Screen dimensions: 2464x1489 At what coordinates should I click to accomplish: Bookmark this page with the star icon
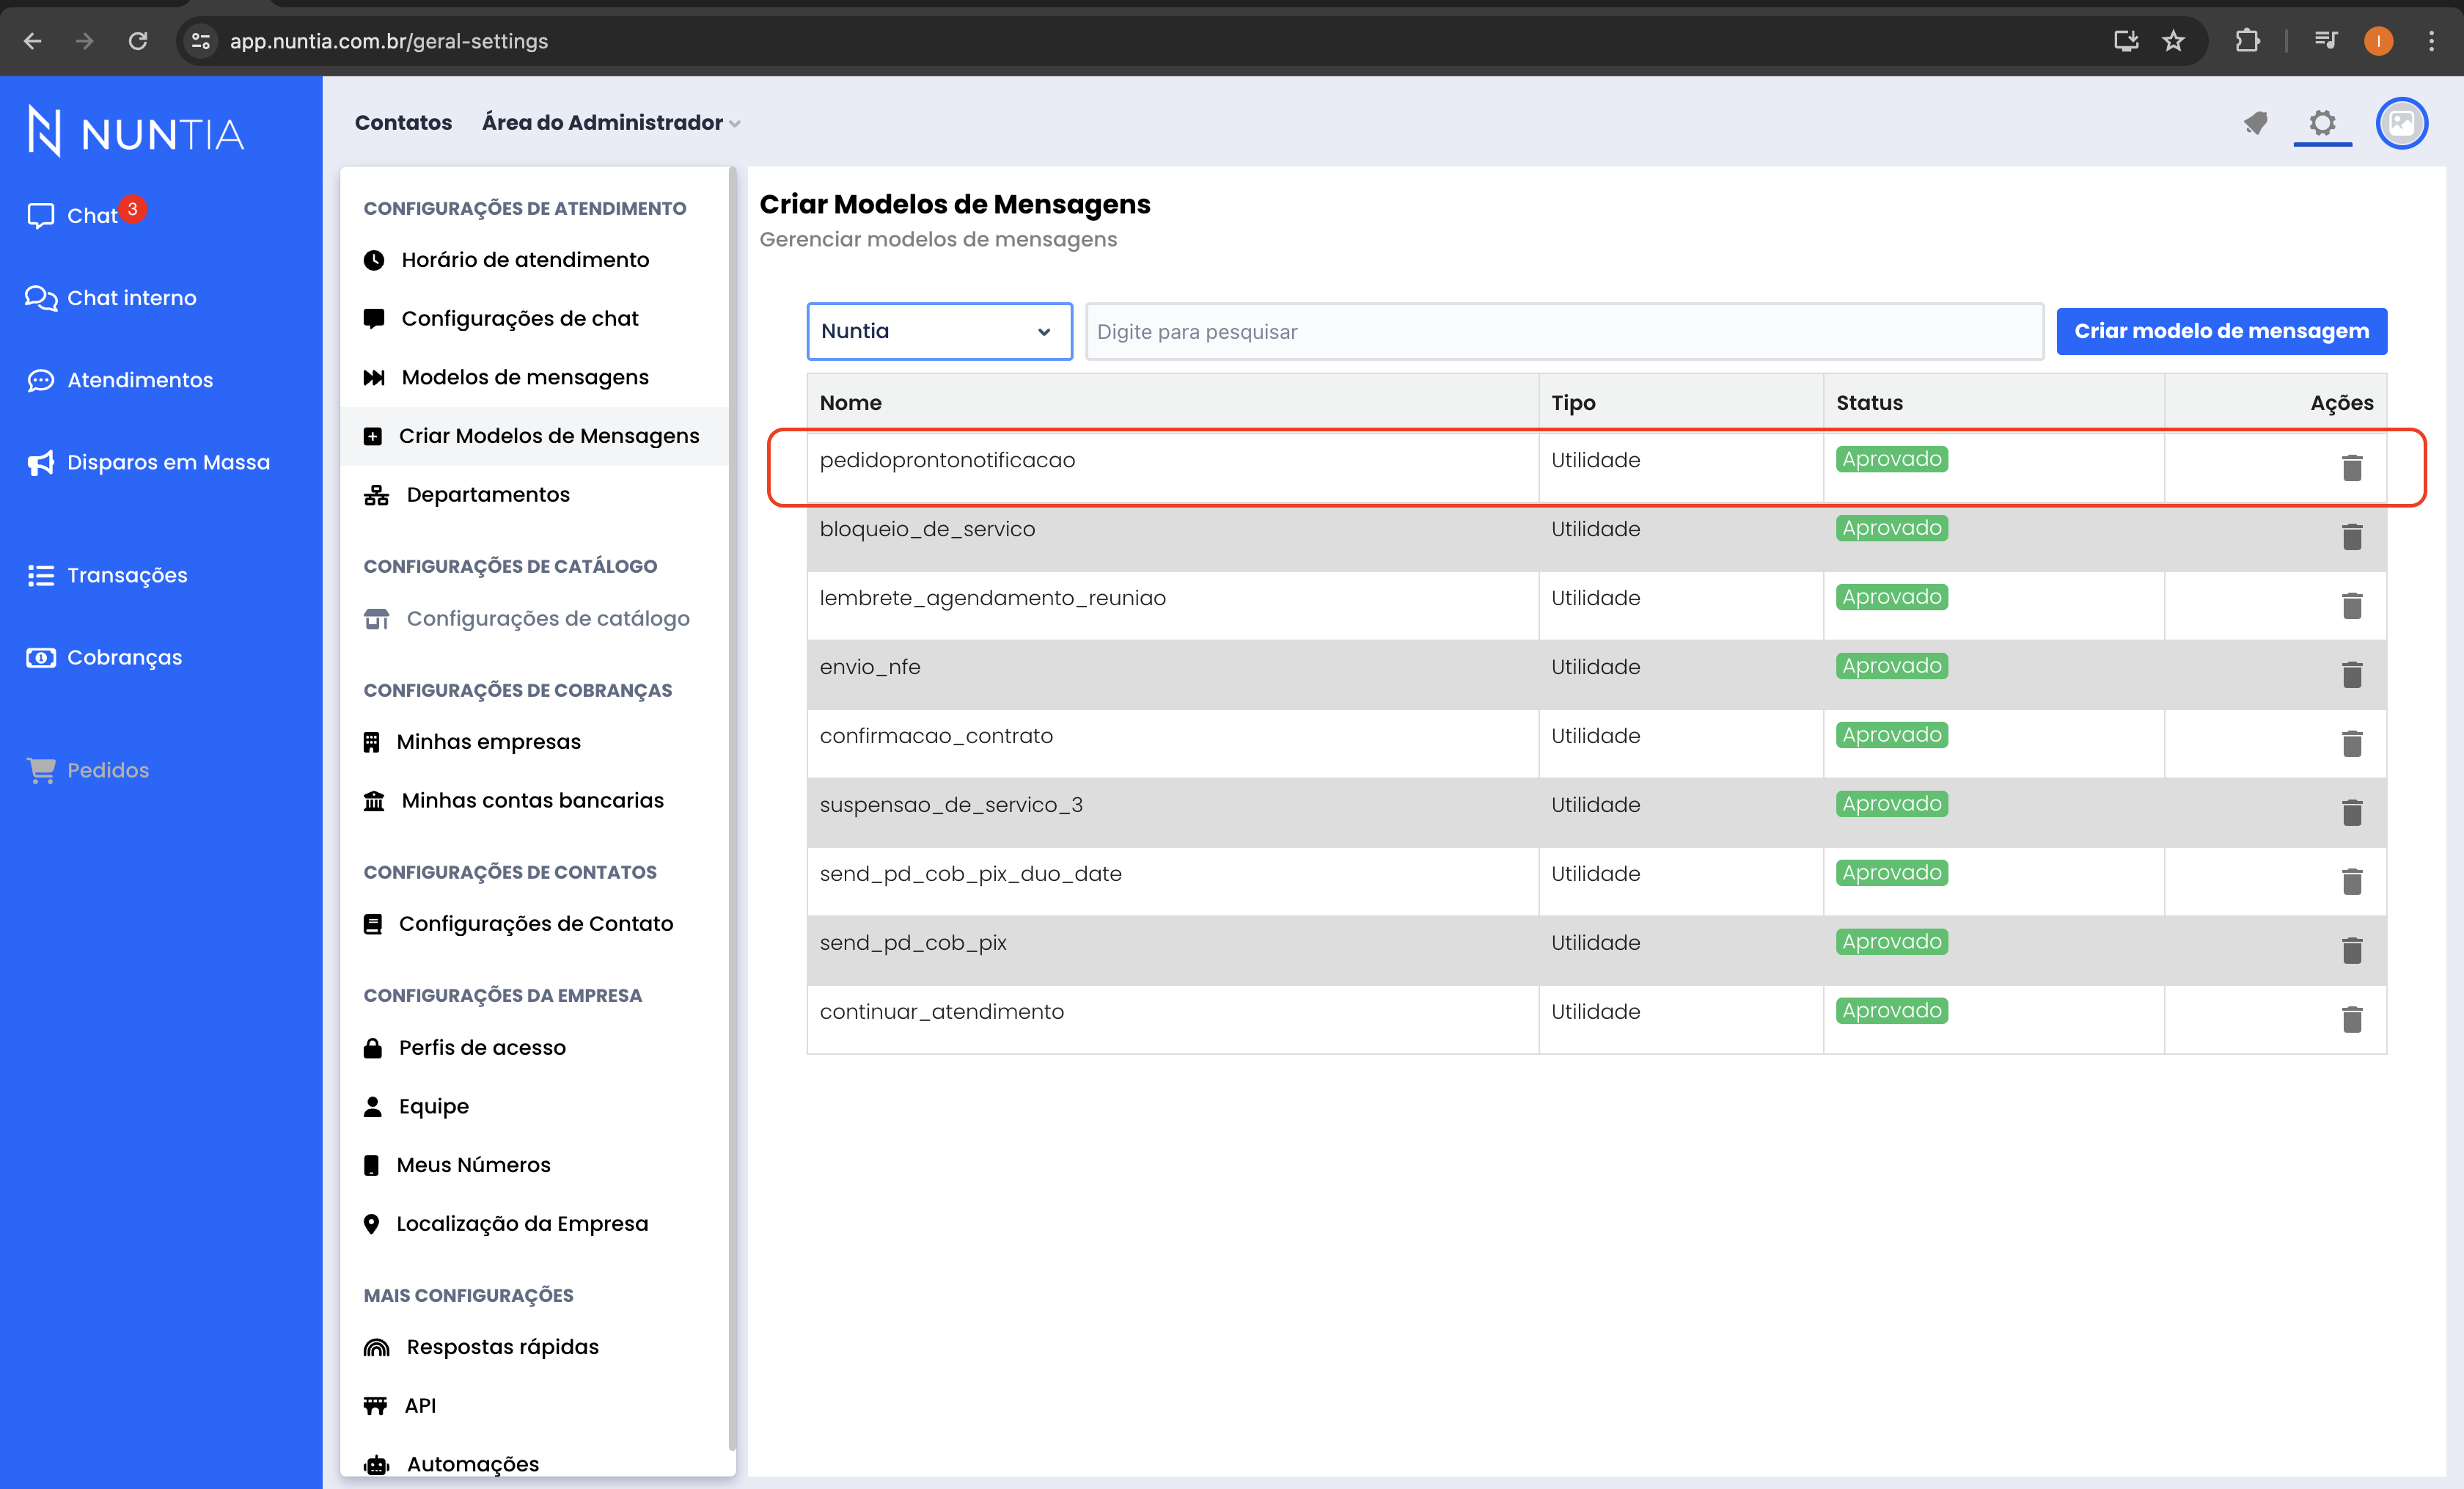pos(2173,41)
